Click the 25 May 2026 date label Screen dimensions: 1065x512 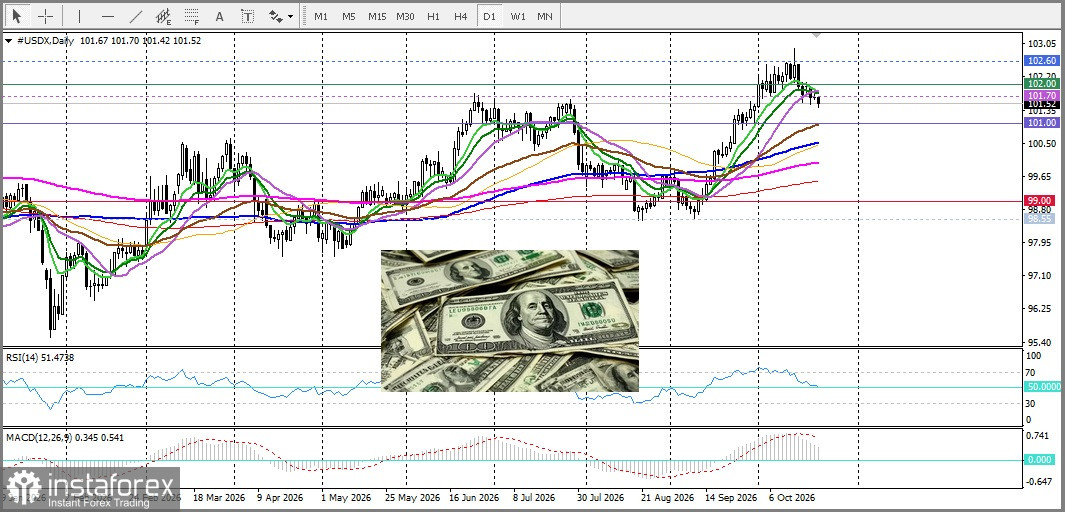(x=410, y=497)
